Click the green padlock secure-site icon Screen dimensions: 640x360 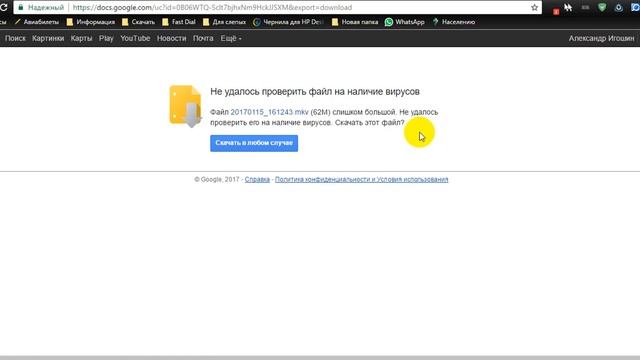[20, 7]
